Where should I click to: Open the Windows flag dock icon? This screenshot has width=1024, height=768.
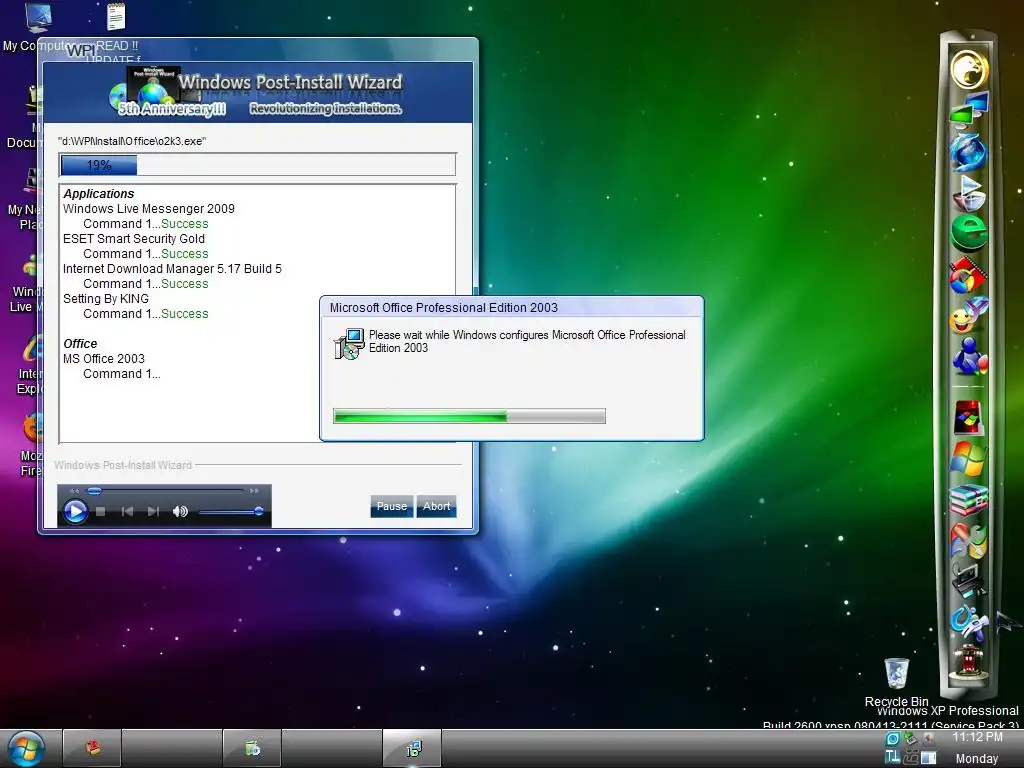(968, 459)
